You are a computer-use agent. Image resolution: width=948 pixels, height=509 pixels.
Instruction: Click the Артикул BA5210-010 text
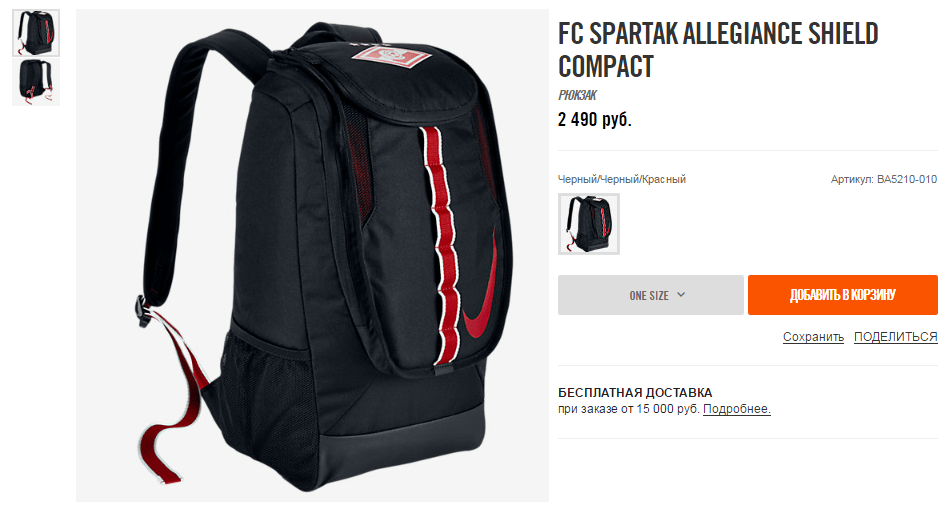click(x=883, y=179)
